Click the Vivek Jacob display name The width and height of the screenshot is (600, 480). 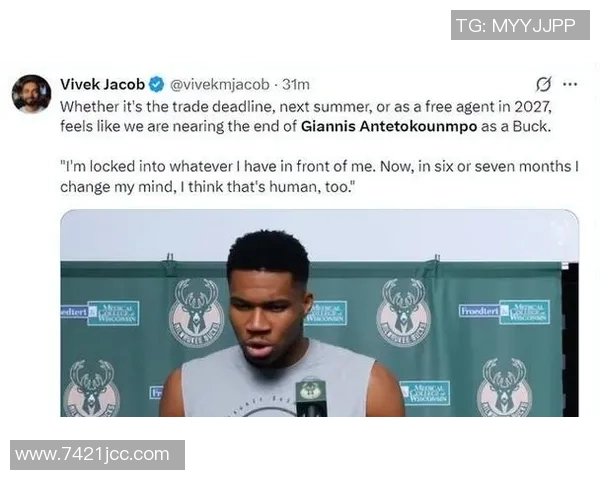pyautogui.click(x=102, y=84)
